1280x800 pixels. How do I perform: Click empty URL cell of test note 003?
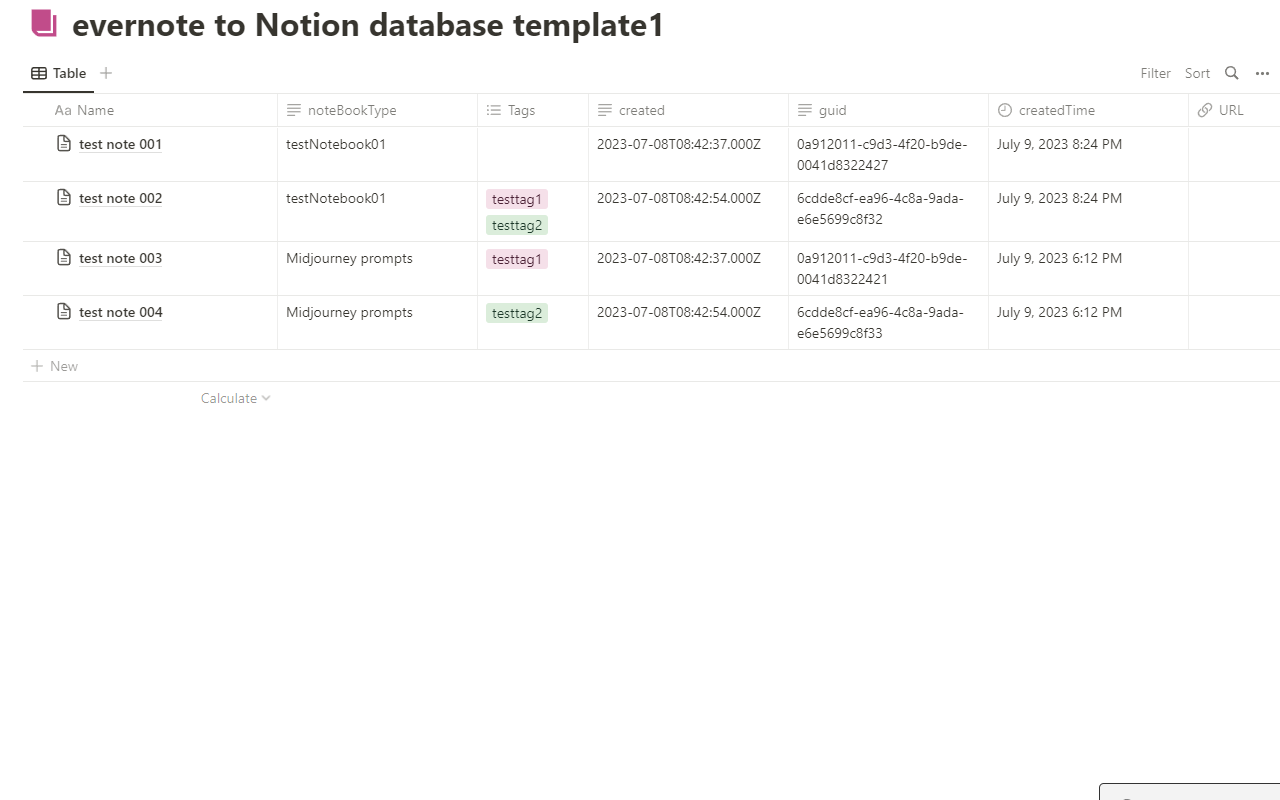click(x=1234, y=268)
